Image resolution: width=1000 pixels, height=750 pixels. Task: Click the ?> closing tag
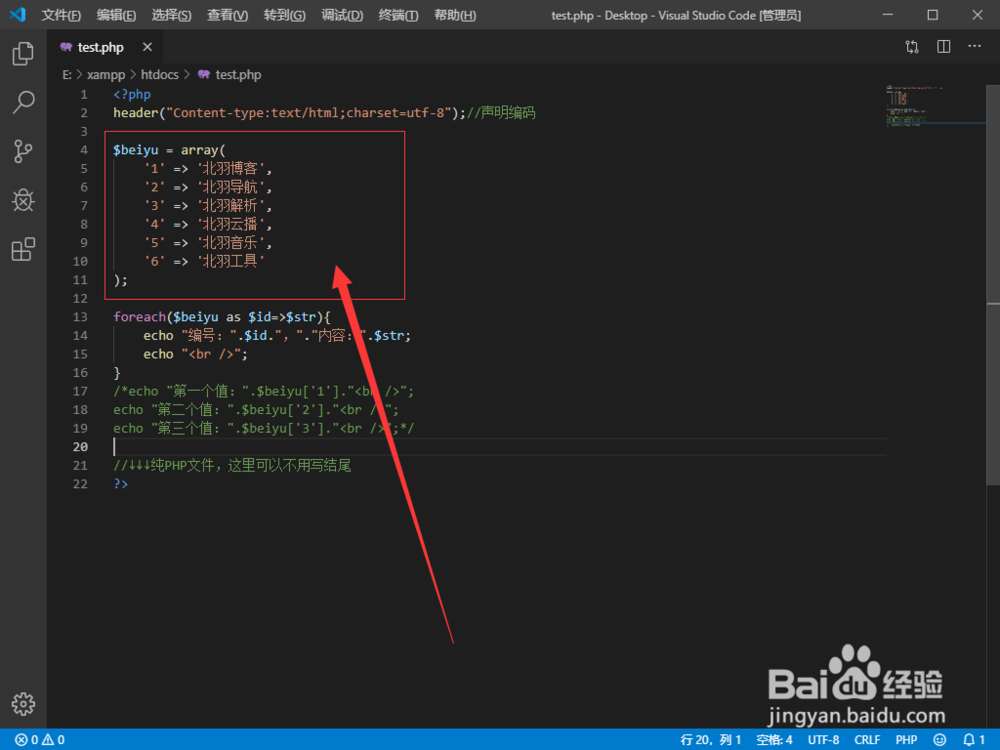click(121, 484)
